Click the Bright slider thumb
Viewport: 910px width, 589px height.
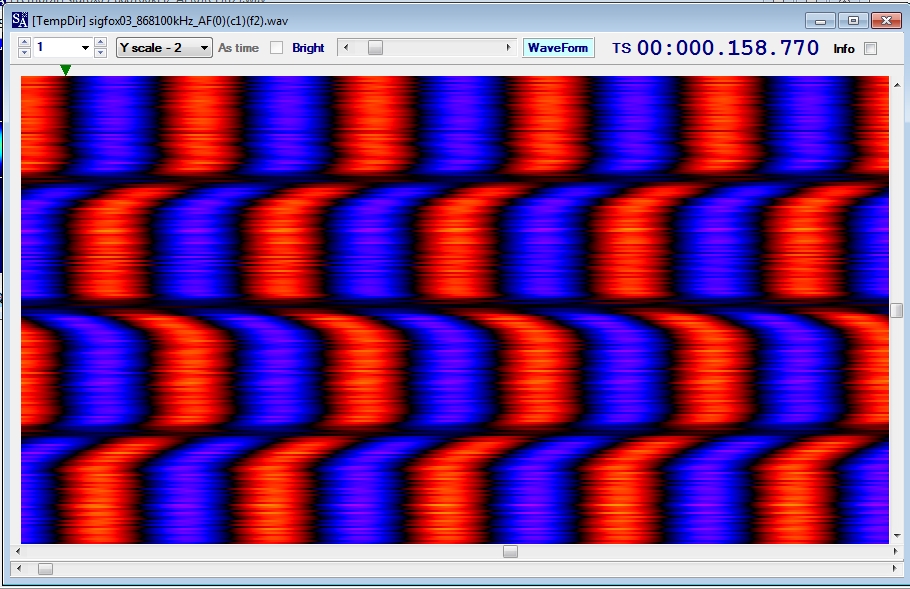[375, 48]
